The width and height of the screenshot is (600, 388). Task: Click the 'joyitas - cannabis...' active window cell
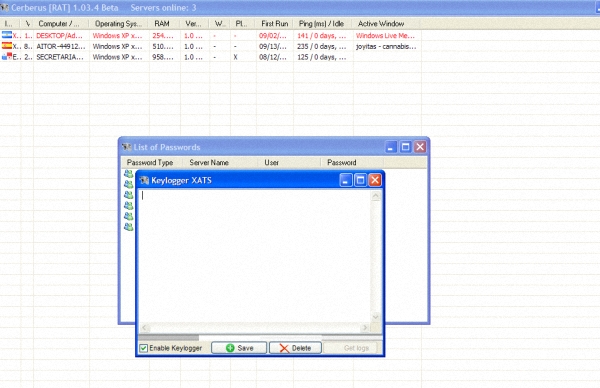[386, 46]
